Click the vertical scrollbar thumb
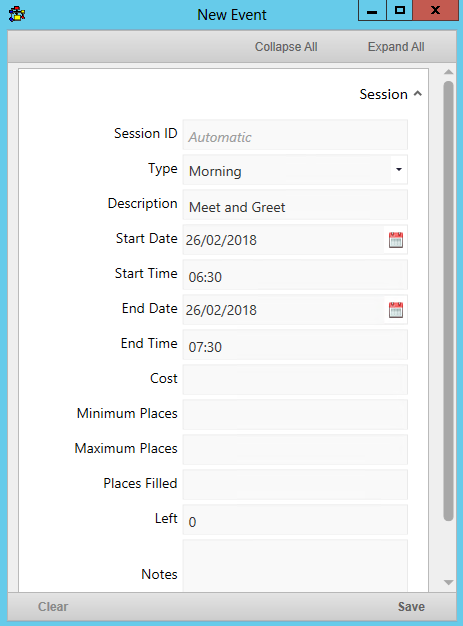 coord(448,301)
